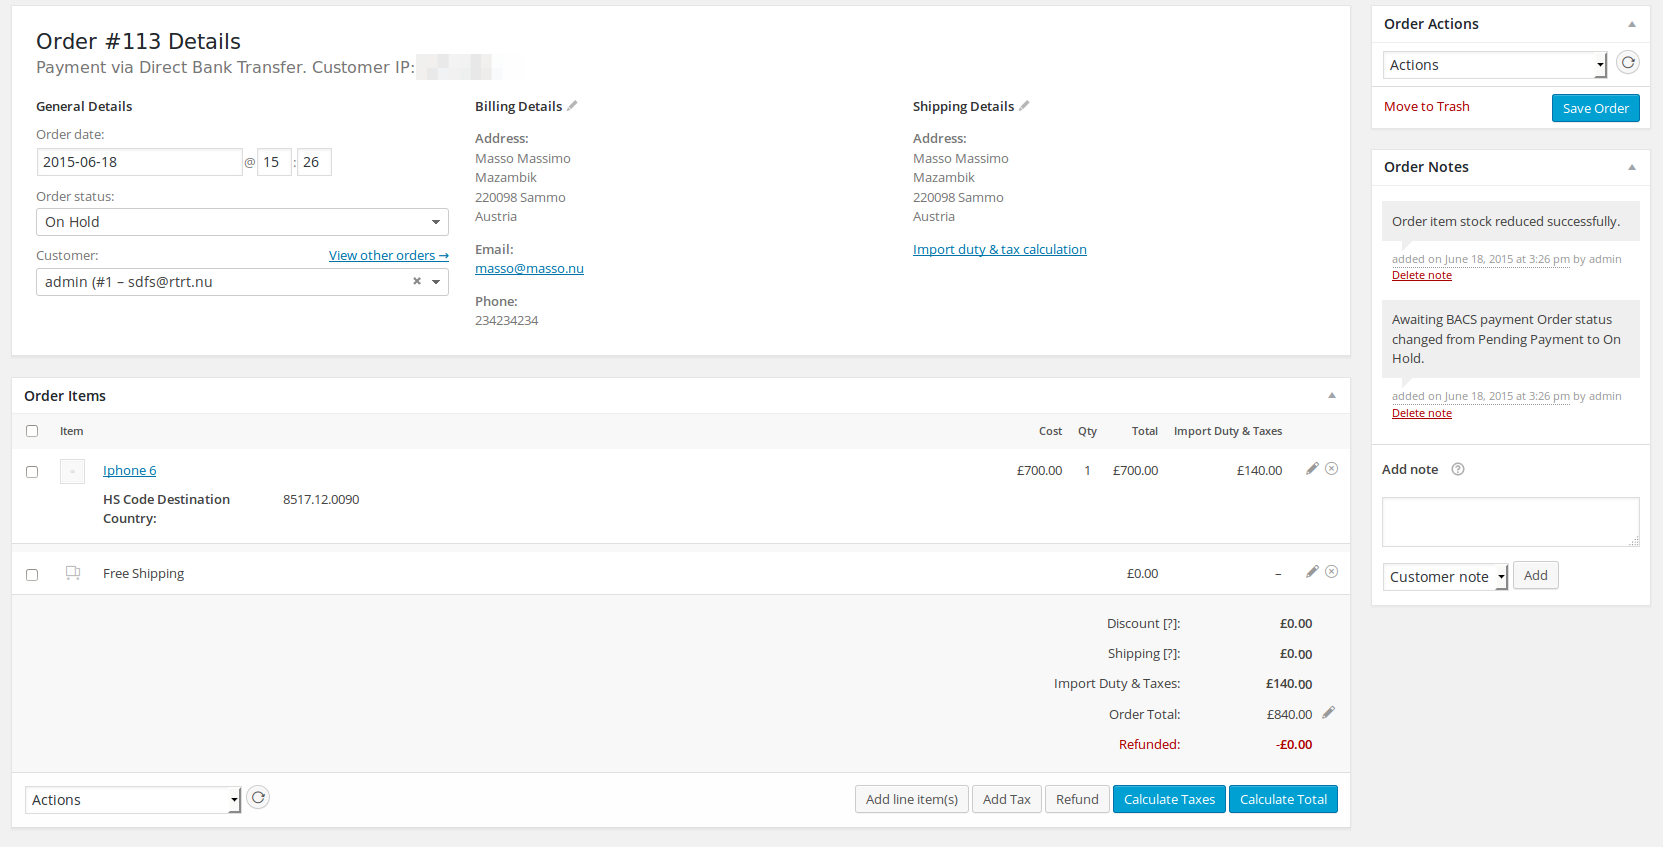
Task: Apply the Order Items bulk action
Action: (258, 798)
